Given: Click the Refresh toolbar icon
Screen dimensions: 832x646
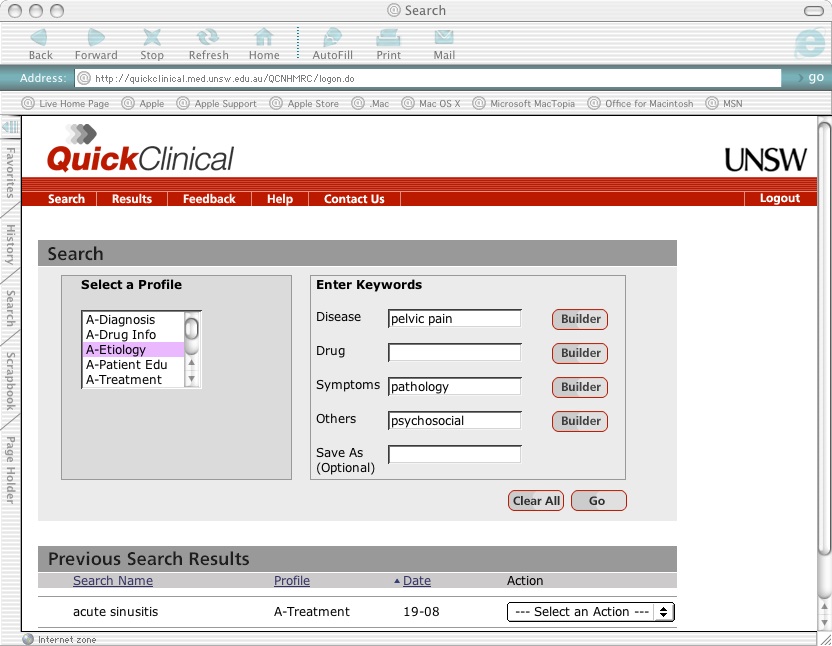Looking at the screenshot, I should (x=208, y=38).
